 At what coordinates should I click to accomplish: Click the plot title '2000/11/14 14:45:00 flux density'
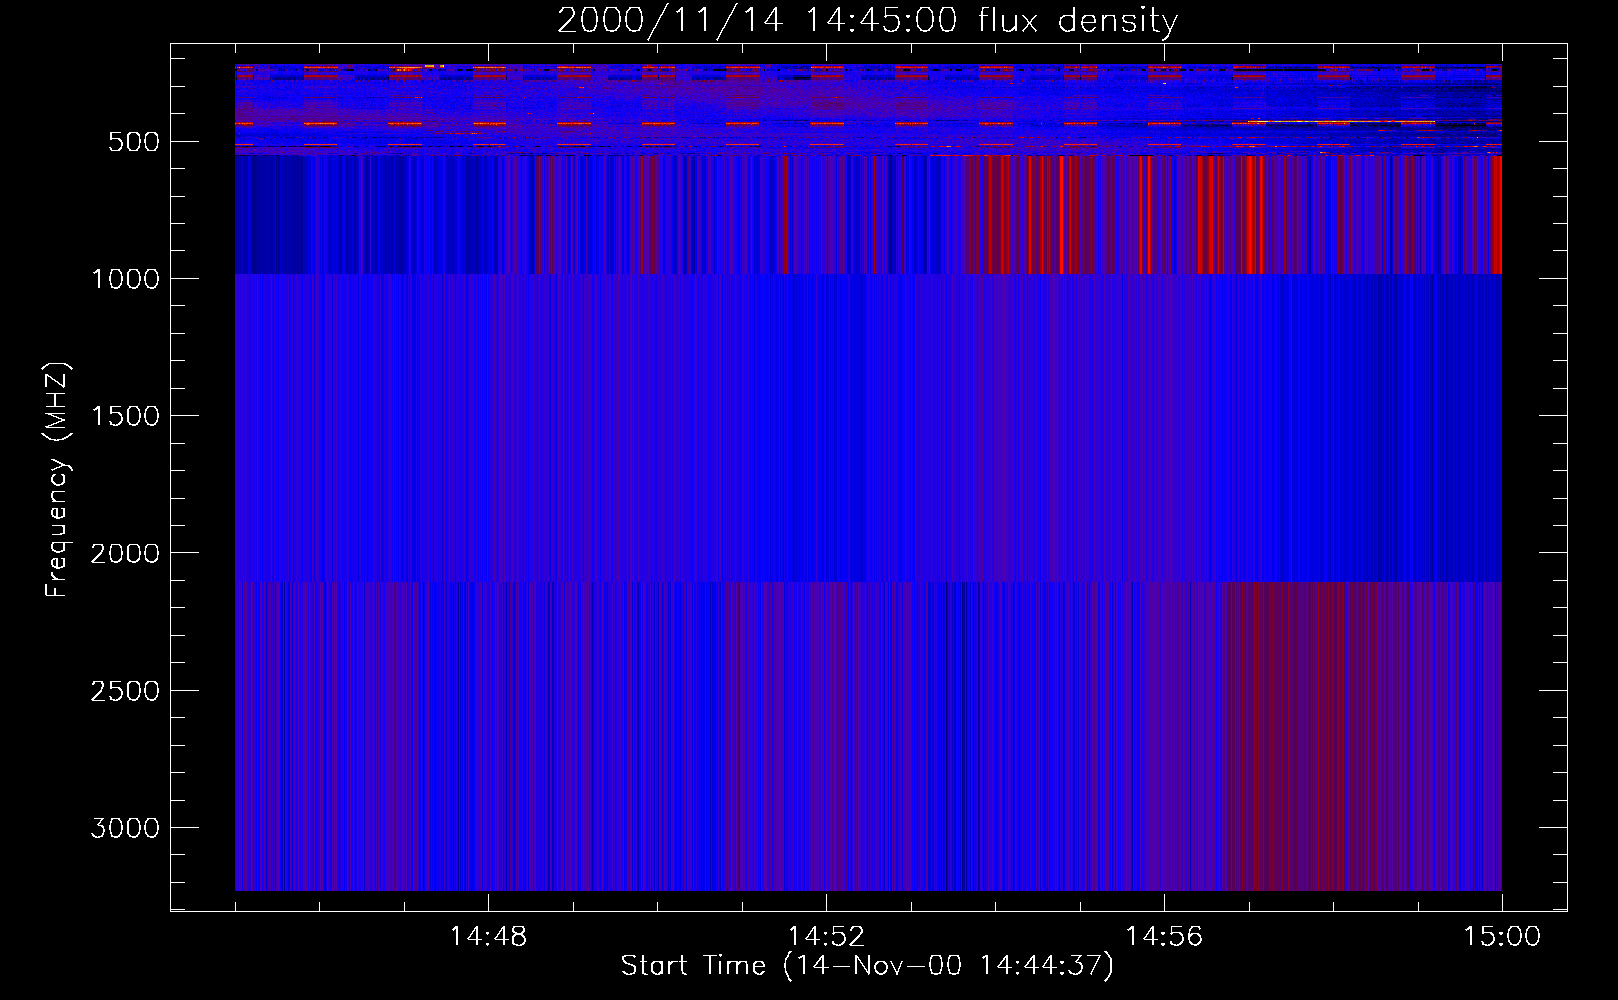[x=867, y=21]
